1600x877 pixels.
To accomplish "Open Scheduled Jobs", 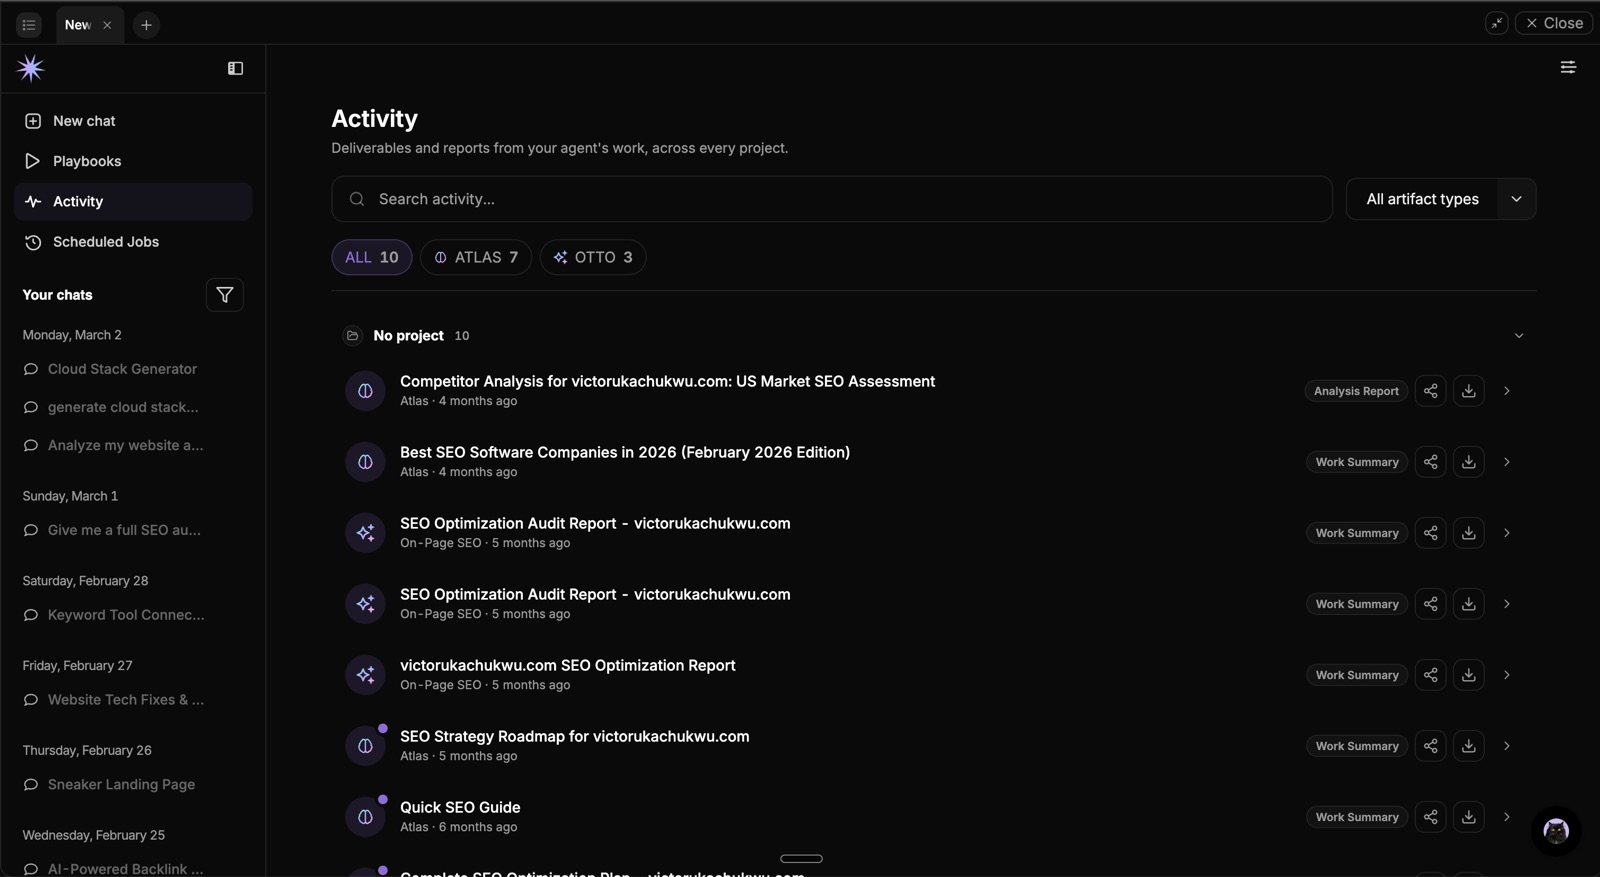I will pyautogui.click(x=133, y=242).
